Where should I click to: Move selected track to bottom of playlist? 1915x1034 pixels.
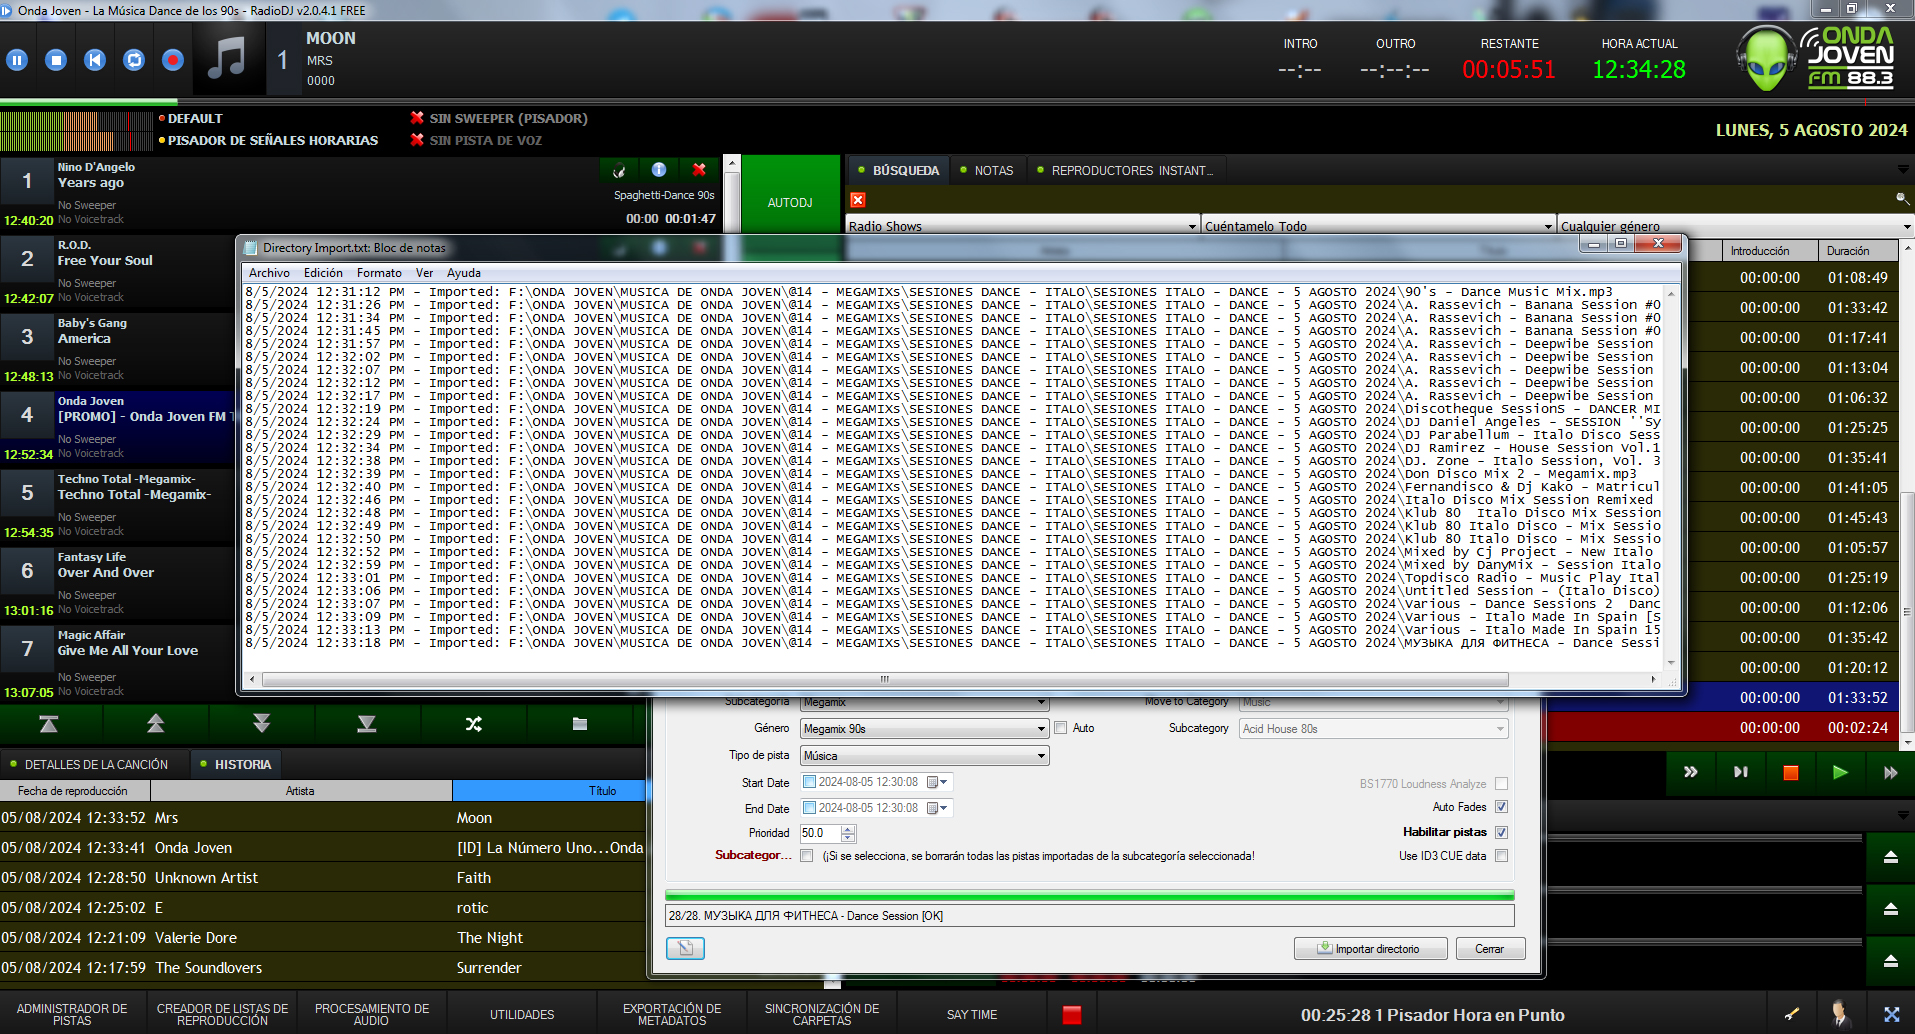tap(367, 724)
